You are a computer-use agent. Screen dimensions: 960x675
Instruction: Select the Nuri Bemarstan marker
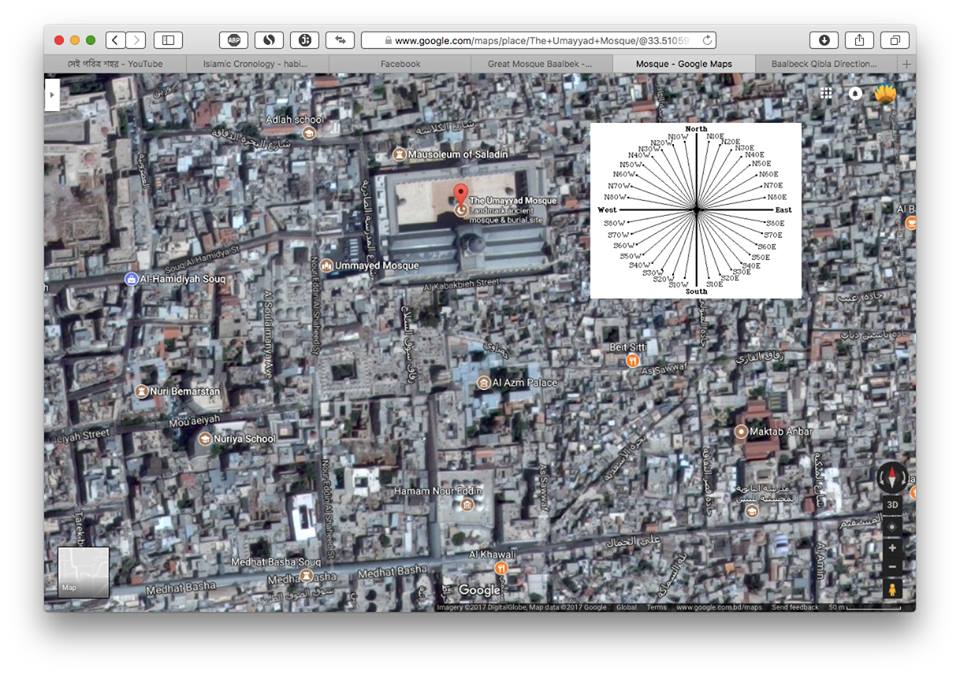(142, 391)
